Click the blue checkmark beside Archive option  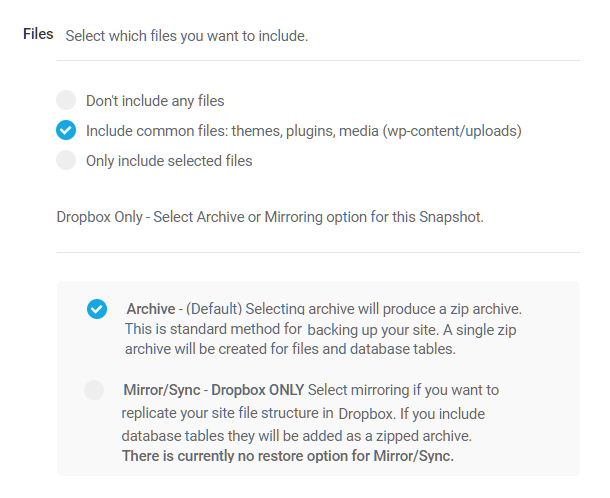pos(97,309)
